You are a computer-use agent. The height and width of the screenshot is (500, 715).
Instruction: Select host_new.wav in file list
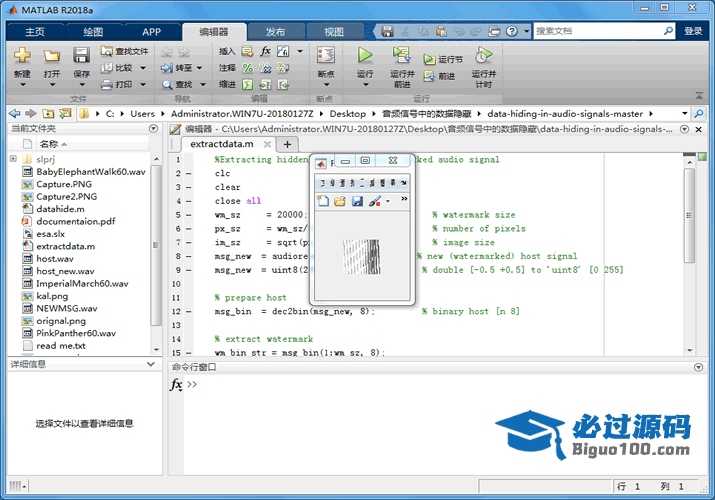(x=65, y=271)
